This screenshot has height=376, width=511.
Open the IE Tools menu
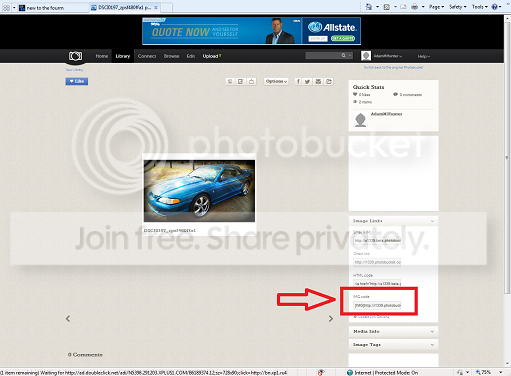[480, 7]
